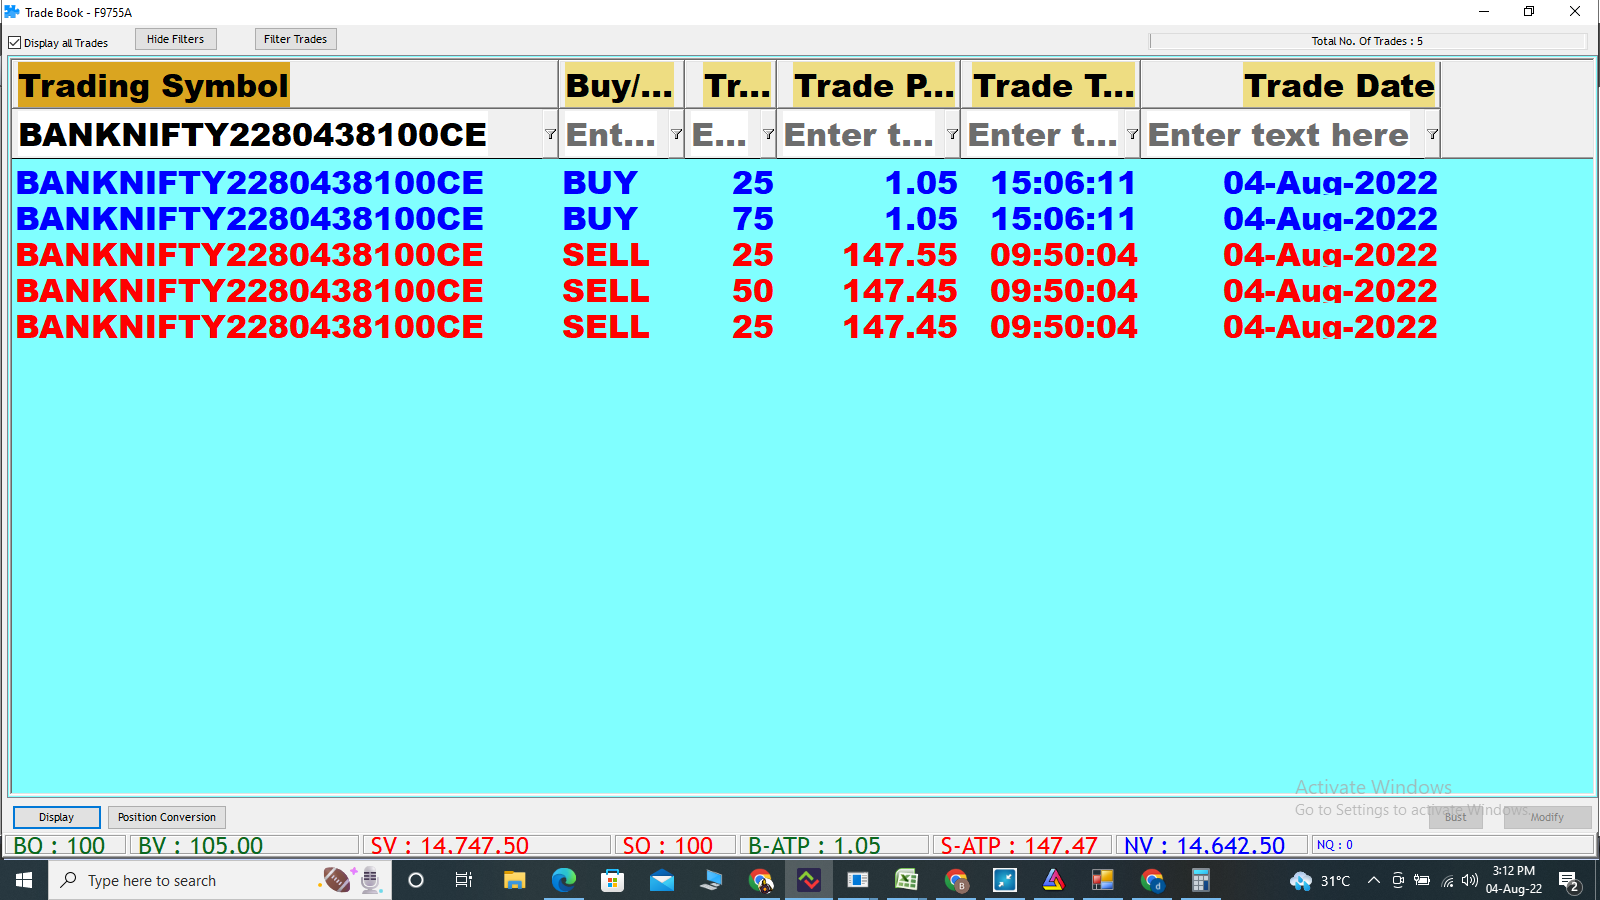Click the S-ATP : 147.47 status value
The width and height of the screenshot is (1600, 900).
coord(1021,845)
